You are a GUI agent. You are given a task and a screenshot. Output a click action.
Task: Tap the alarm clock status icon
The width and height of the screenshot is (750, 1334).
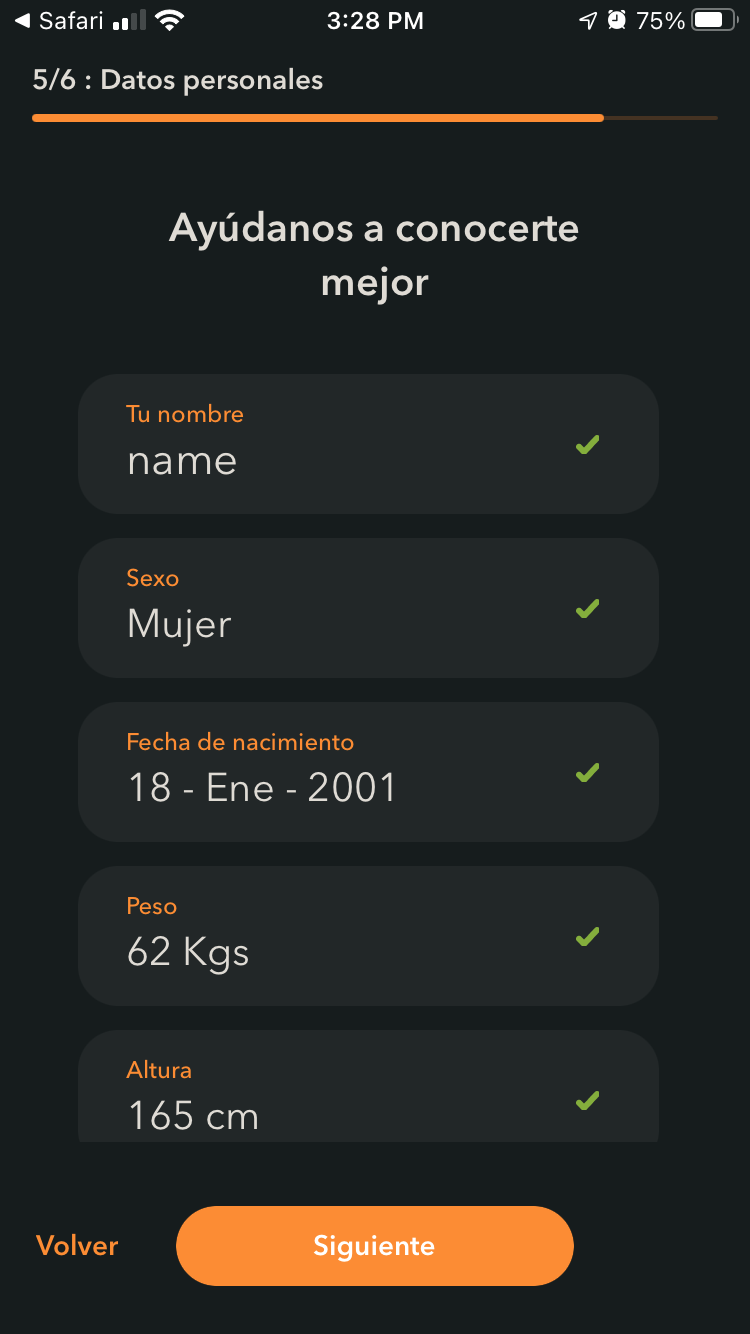(617, 20)
